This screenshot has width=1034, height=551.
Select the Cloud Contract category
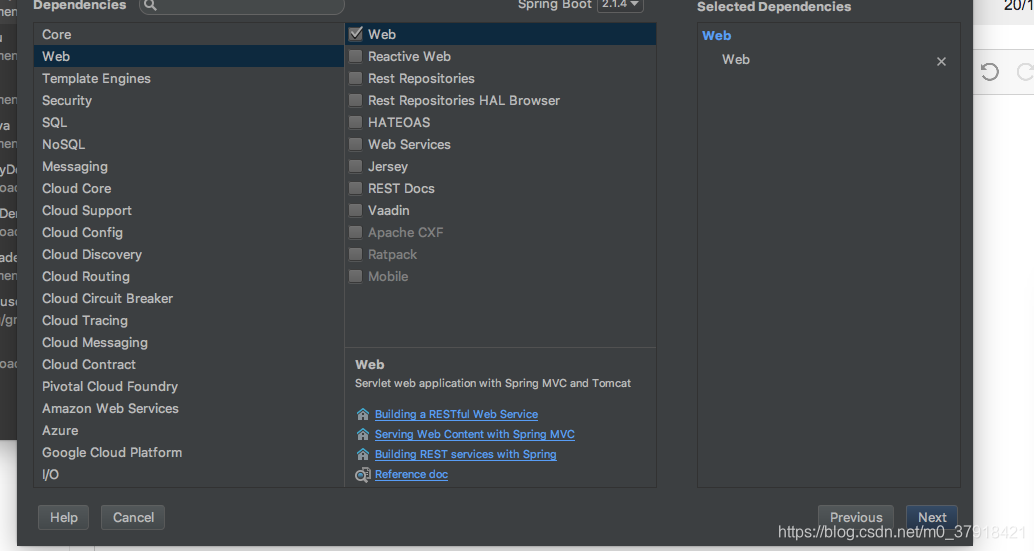pos(189,364)
